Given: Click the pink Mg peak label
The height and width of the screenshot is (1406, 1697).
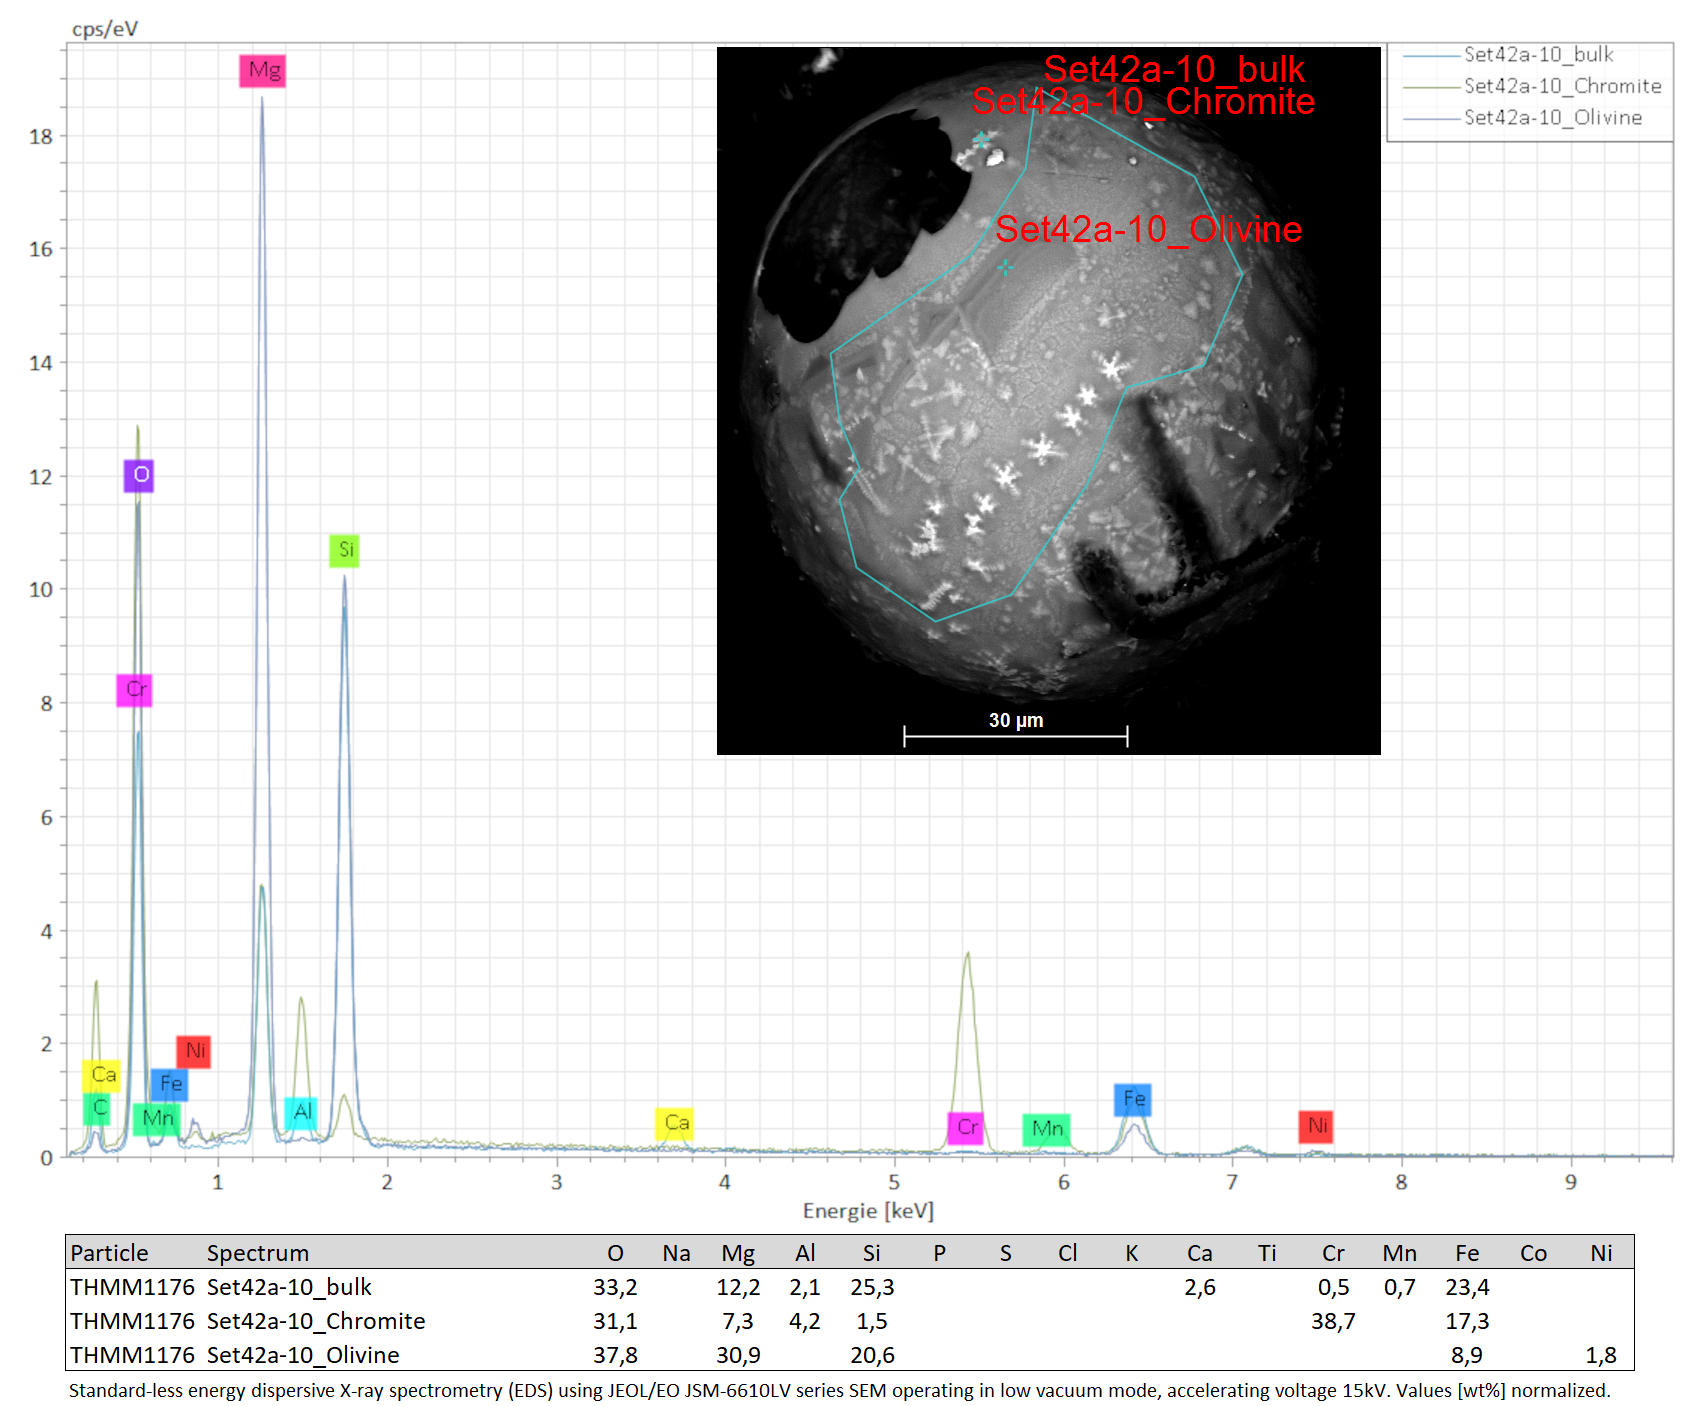Looking at the screenshot, I should point(262,70).
